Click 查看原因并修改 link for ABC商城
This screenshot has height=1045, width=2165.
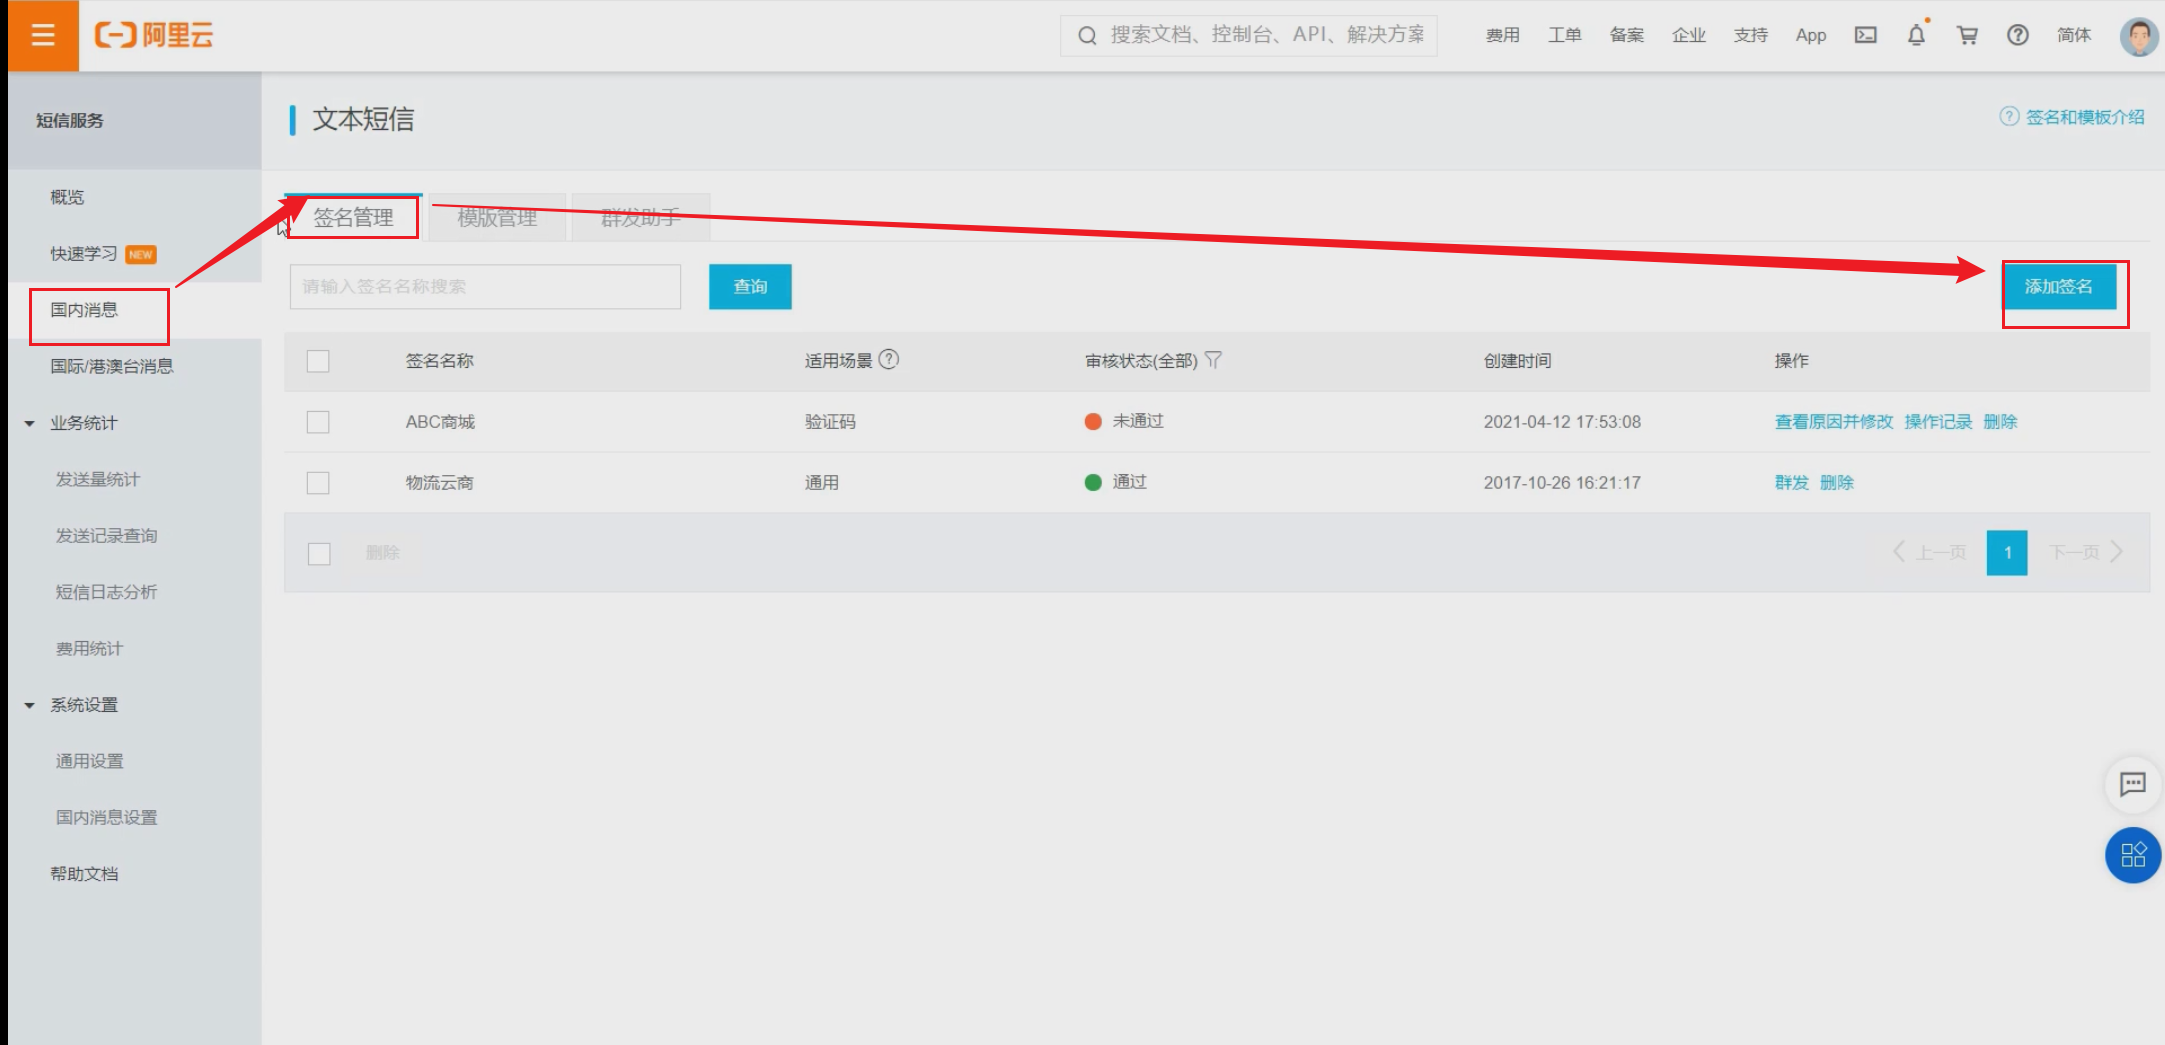click(x=1833, y=422)
